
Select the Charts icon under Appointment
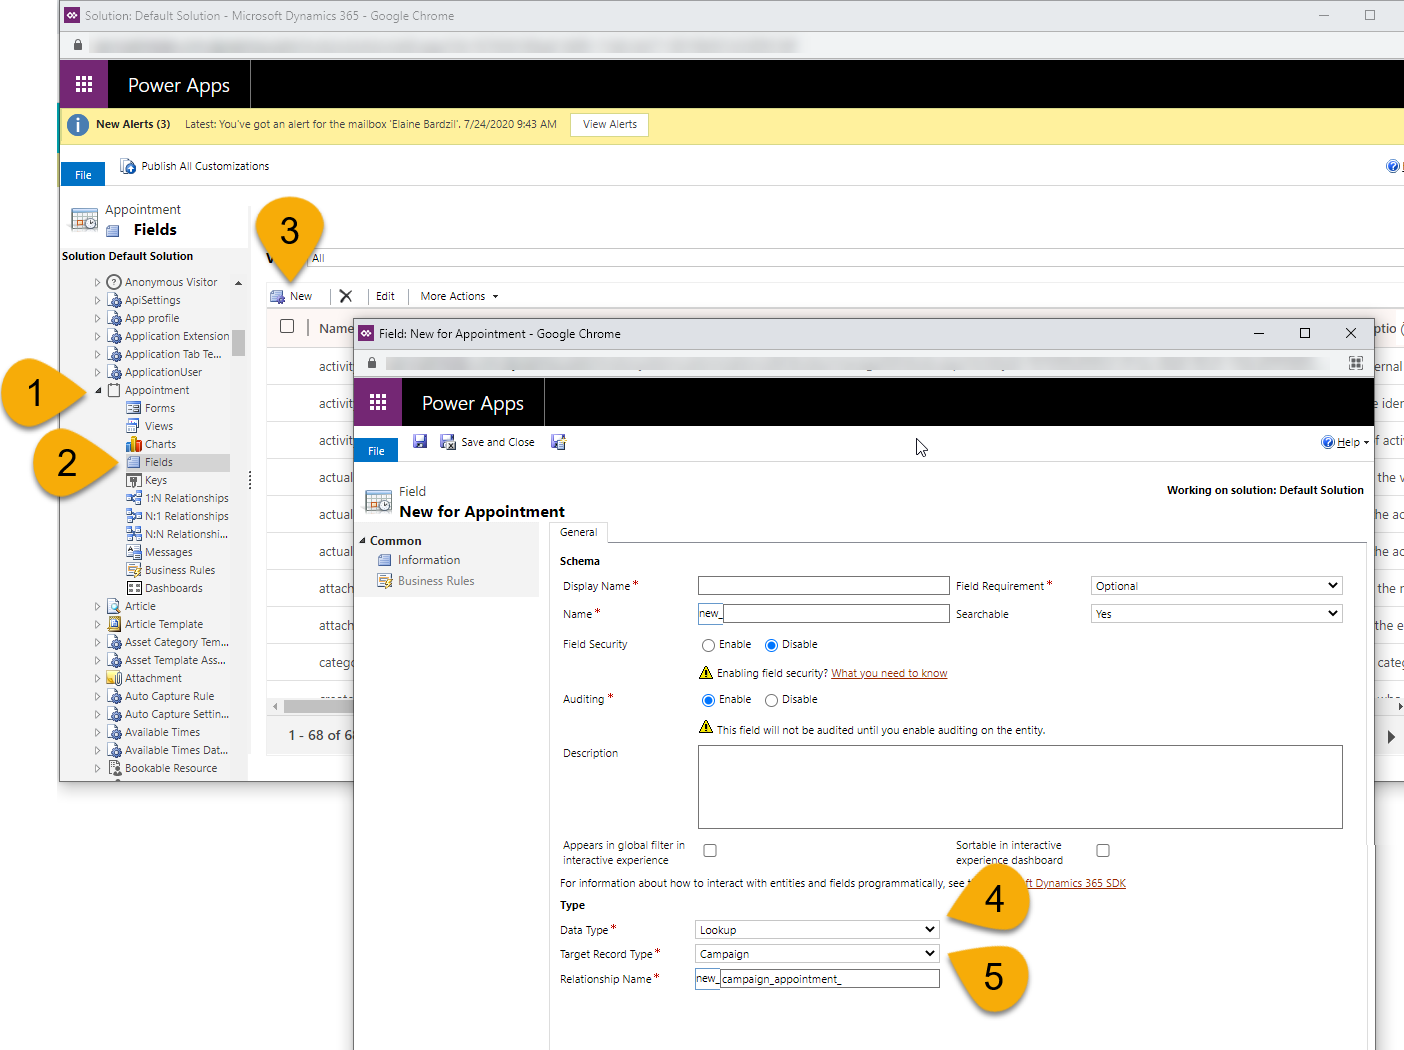tap(133, 444)
